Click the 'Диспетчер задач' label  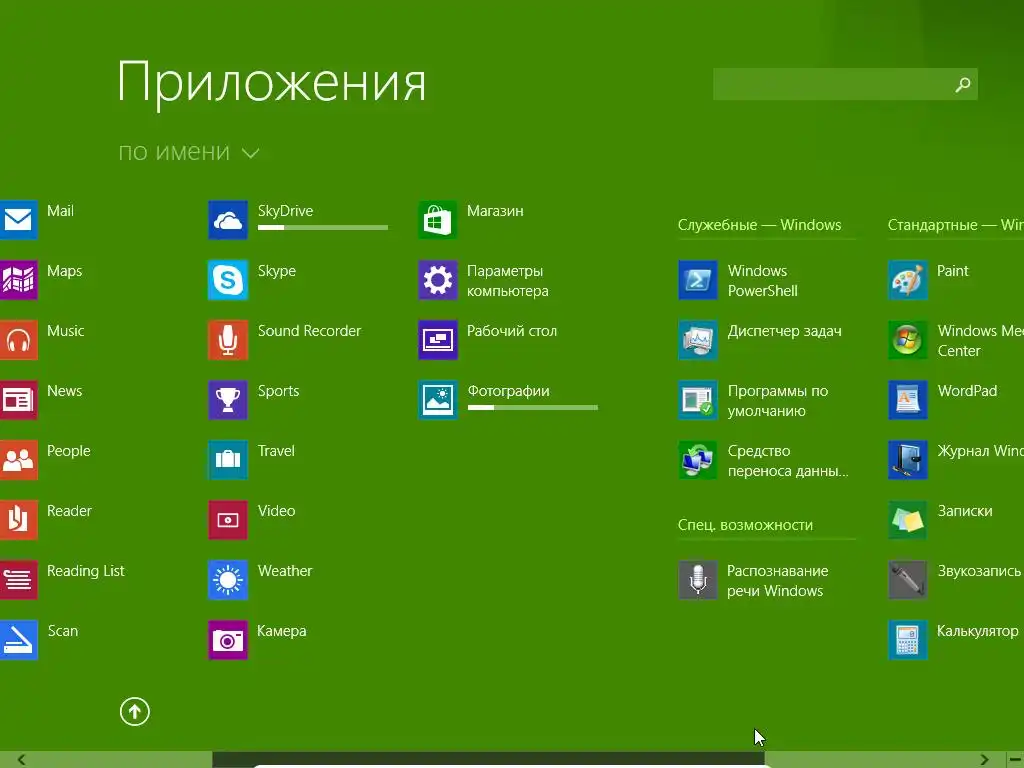tap(784, 331)
